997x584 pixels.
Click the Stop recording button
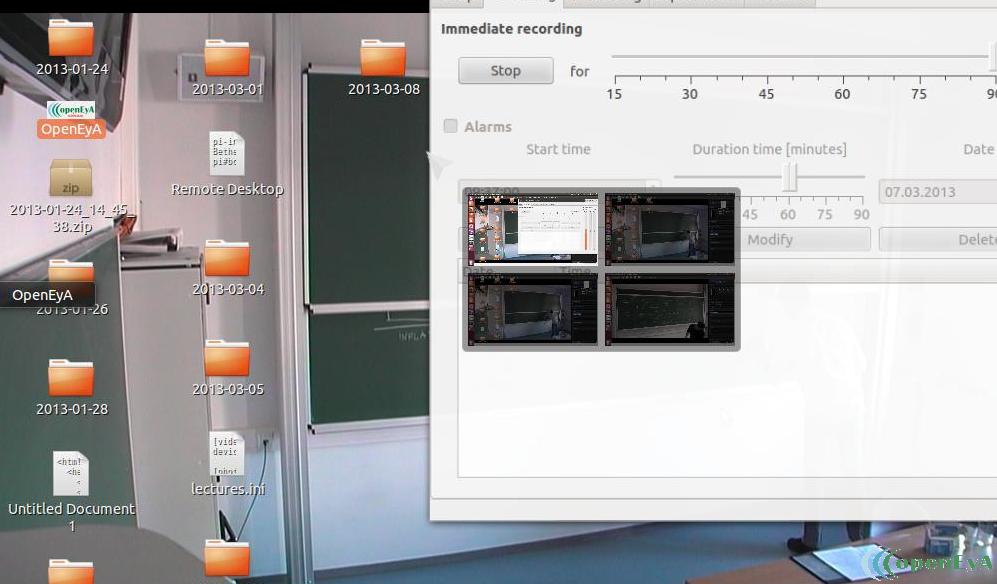click(x=505, y=71)
